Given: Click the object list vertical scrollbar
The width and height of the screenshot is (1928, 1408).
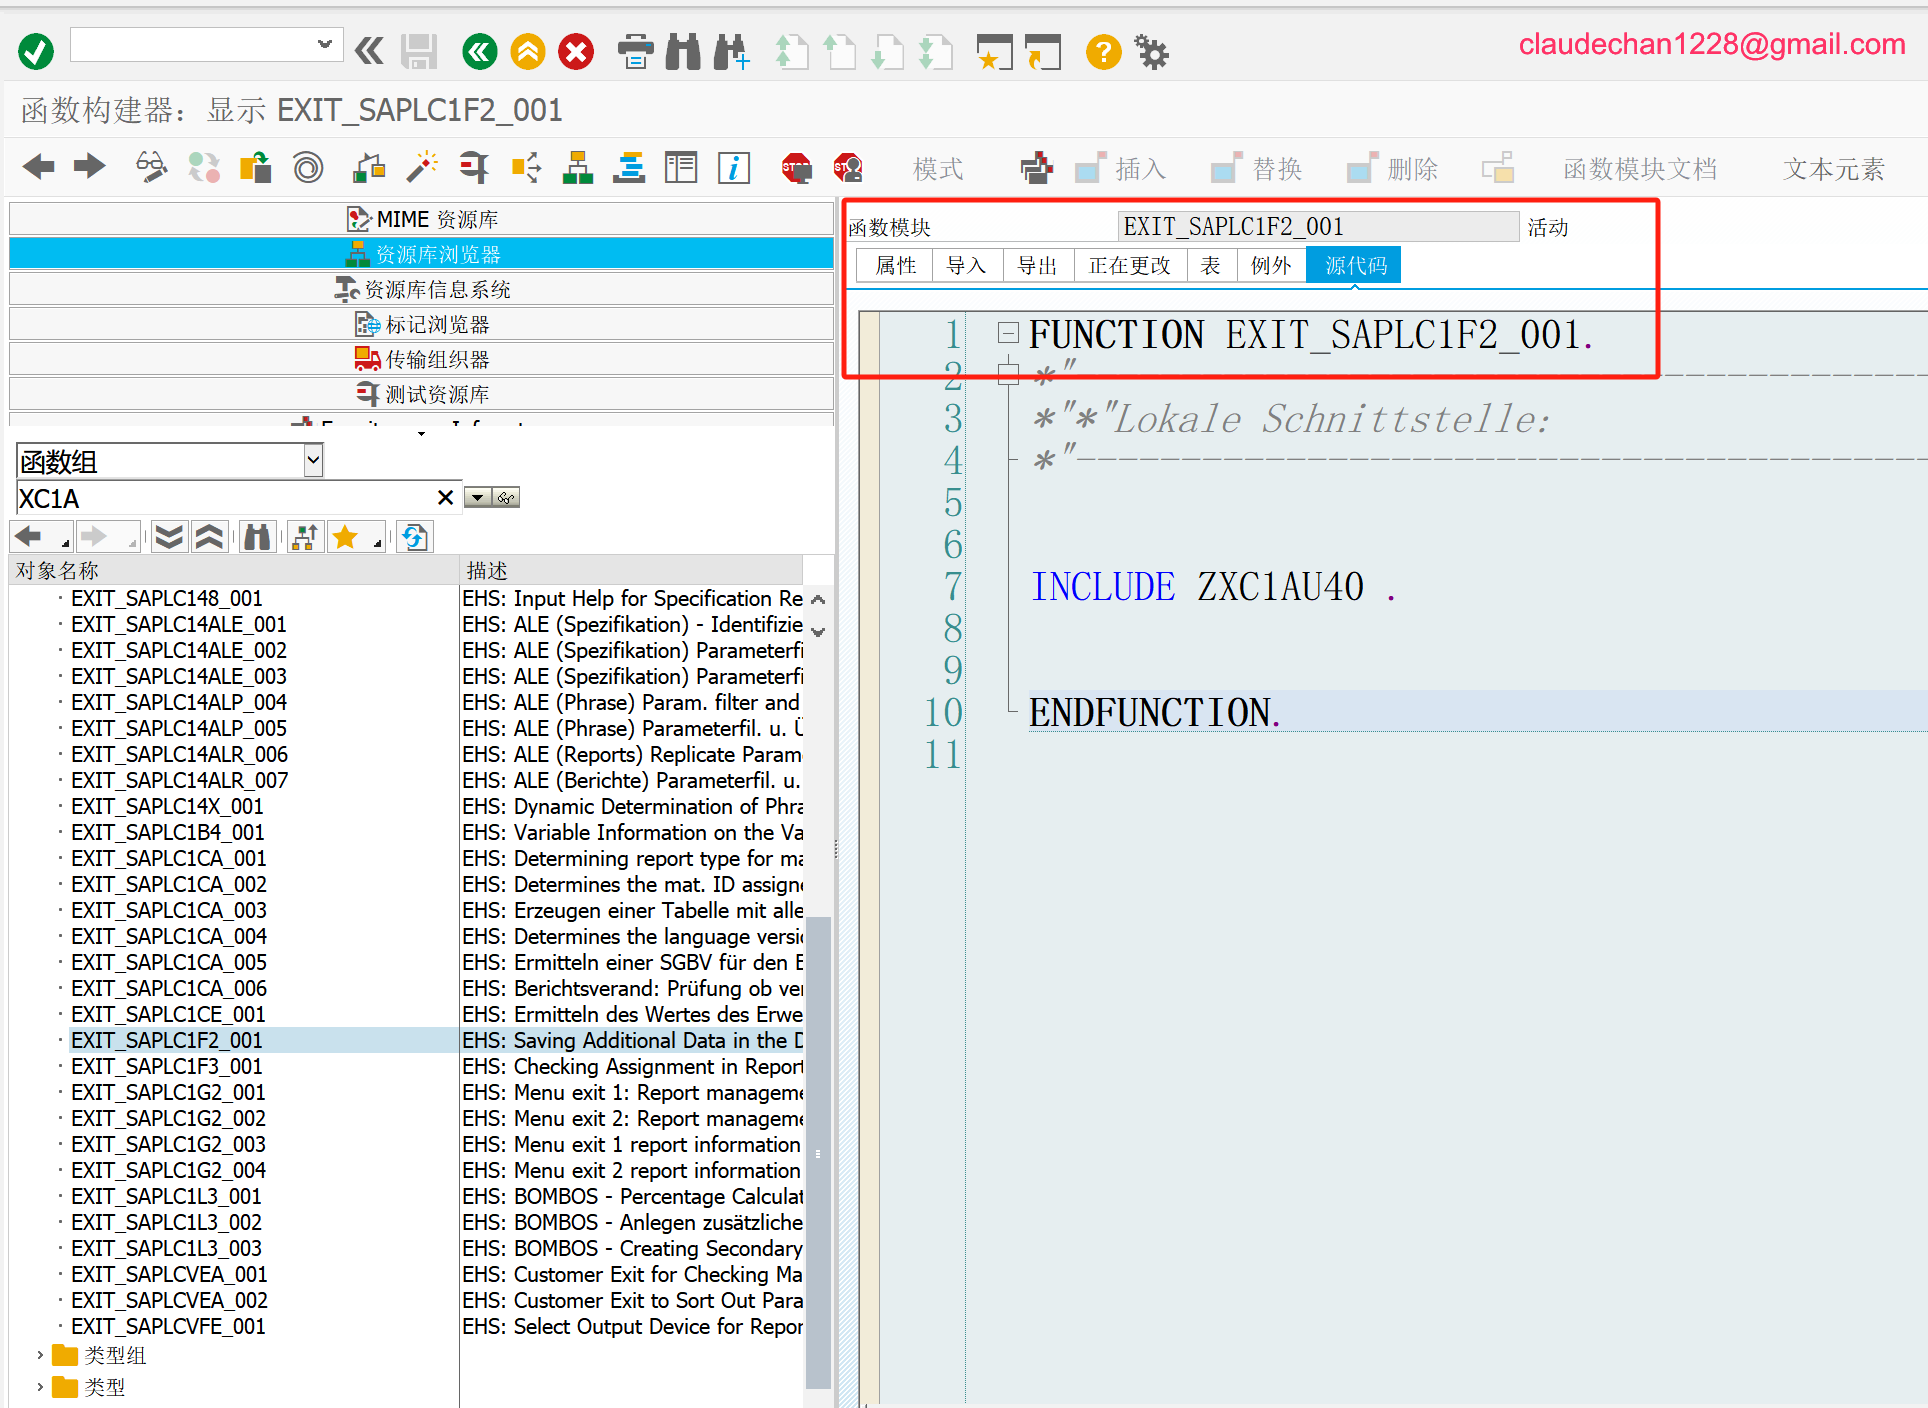Looking at the screenshot, I should click(818, 1150).
